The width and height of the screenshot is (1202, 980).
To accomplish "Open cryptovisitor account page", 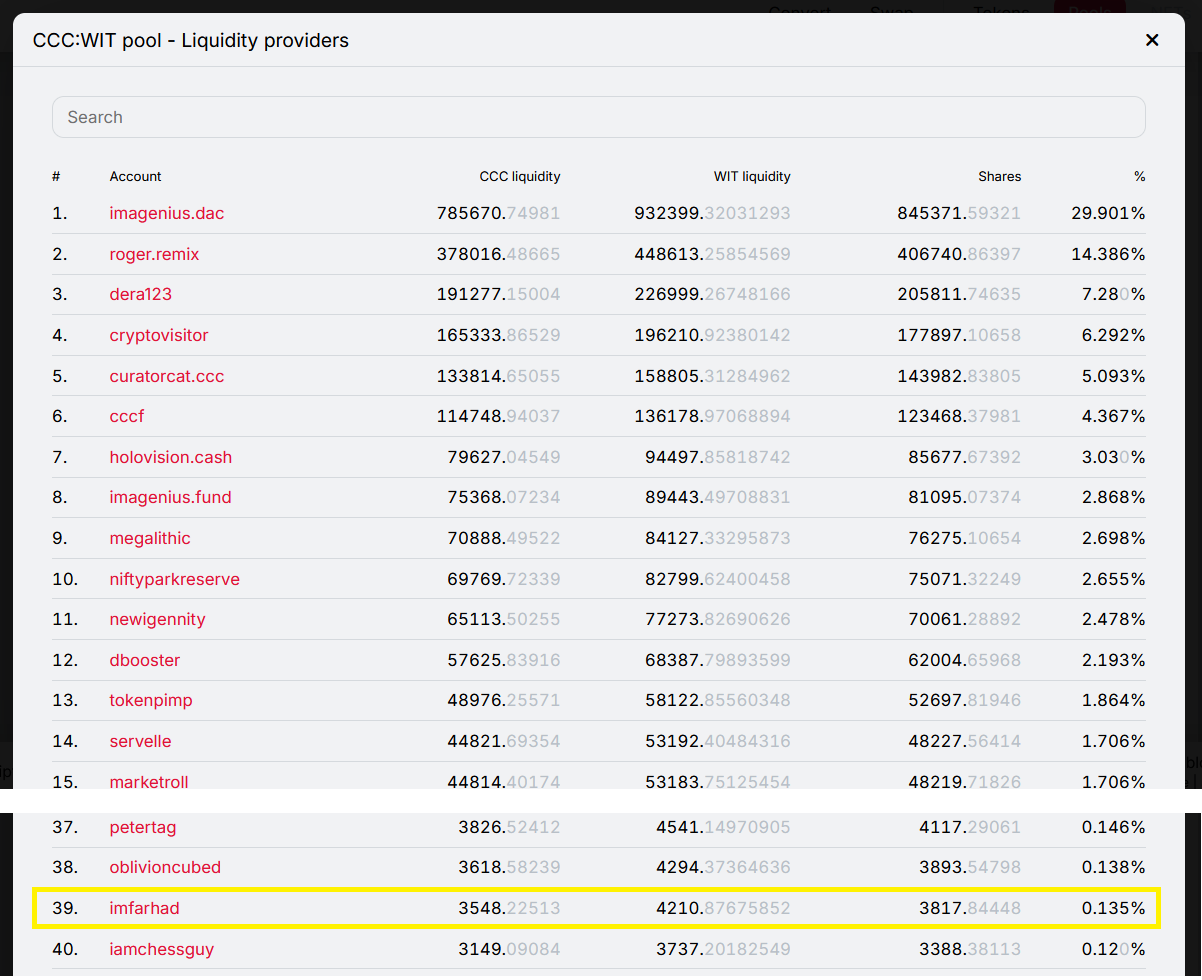I will [159, 335].
